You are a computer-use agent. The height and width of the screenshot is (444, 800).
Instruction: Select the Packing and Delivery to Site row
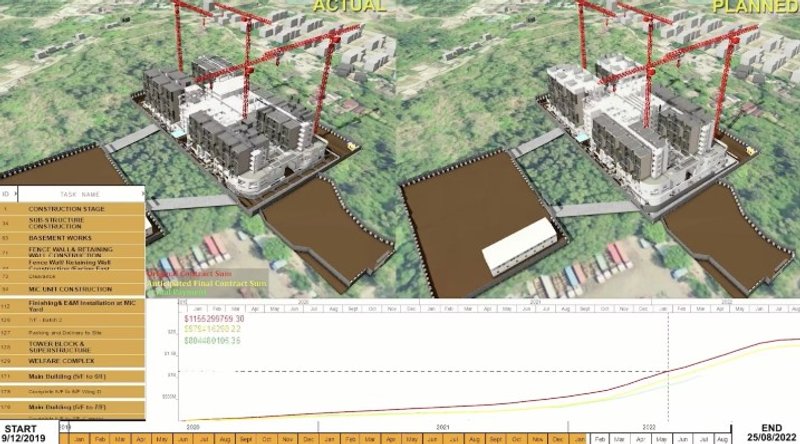pyautogui.click(x=72, y=333)
